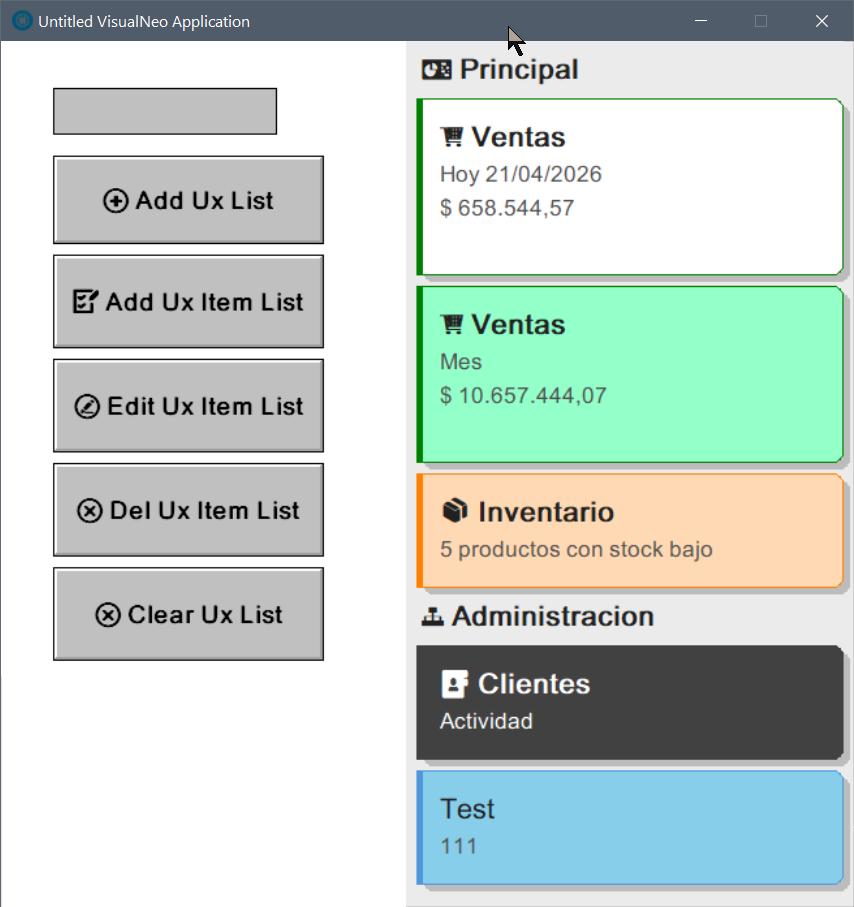Click the pencil circle icon on Edit button
This screenshot has height=907, width=854.
pyautogui.click(x=87, y=407)
